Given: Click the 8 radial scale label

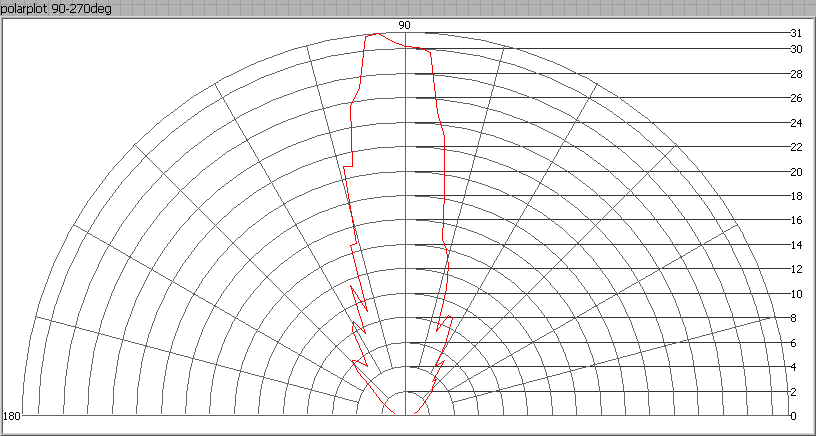Looking at the screenshot, I should 793,318.
